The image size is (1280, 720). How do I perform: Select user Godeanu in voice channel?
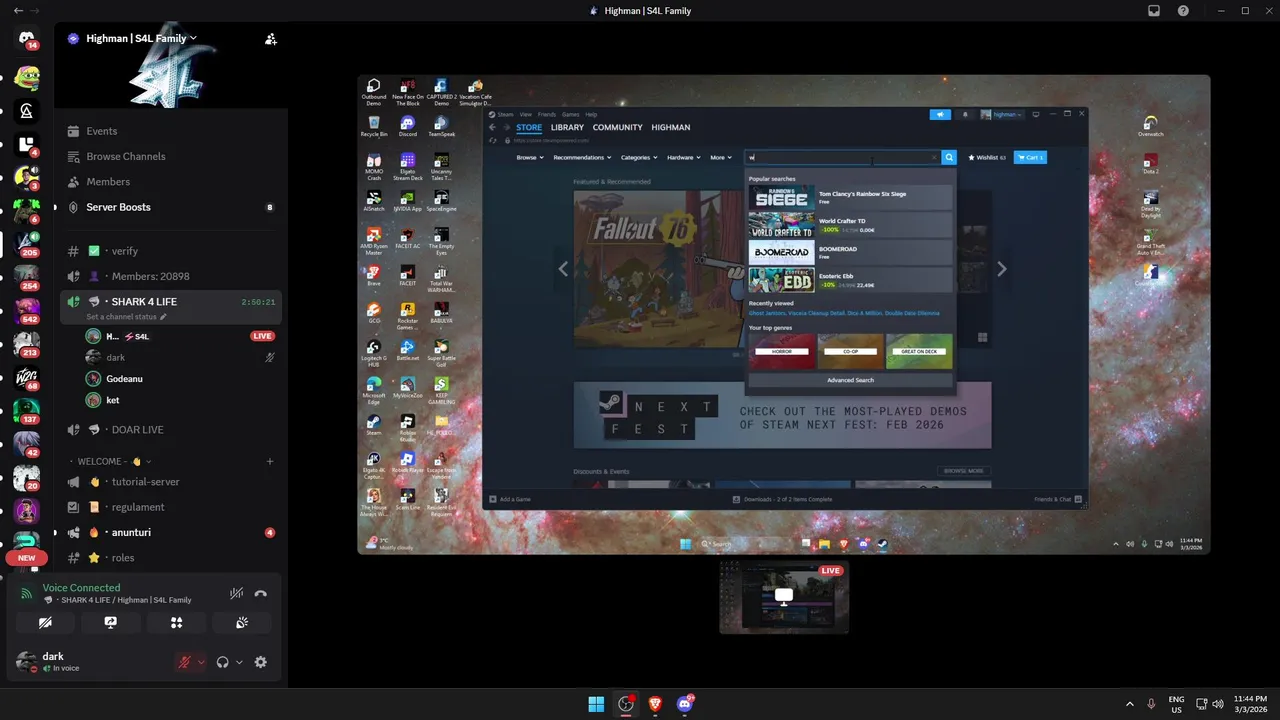(x=180, y=379)
